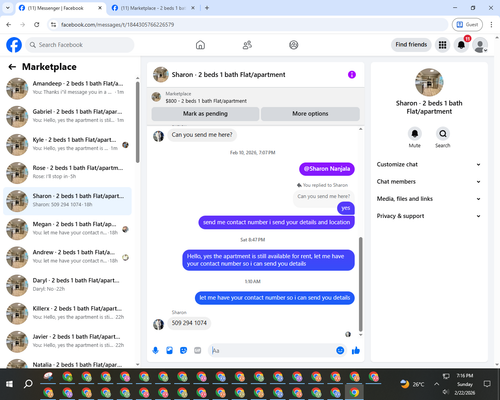Open the Chrome three-dot menu
Screen dimensions: 500x400
coord(491,25)
